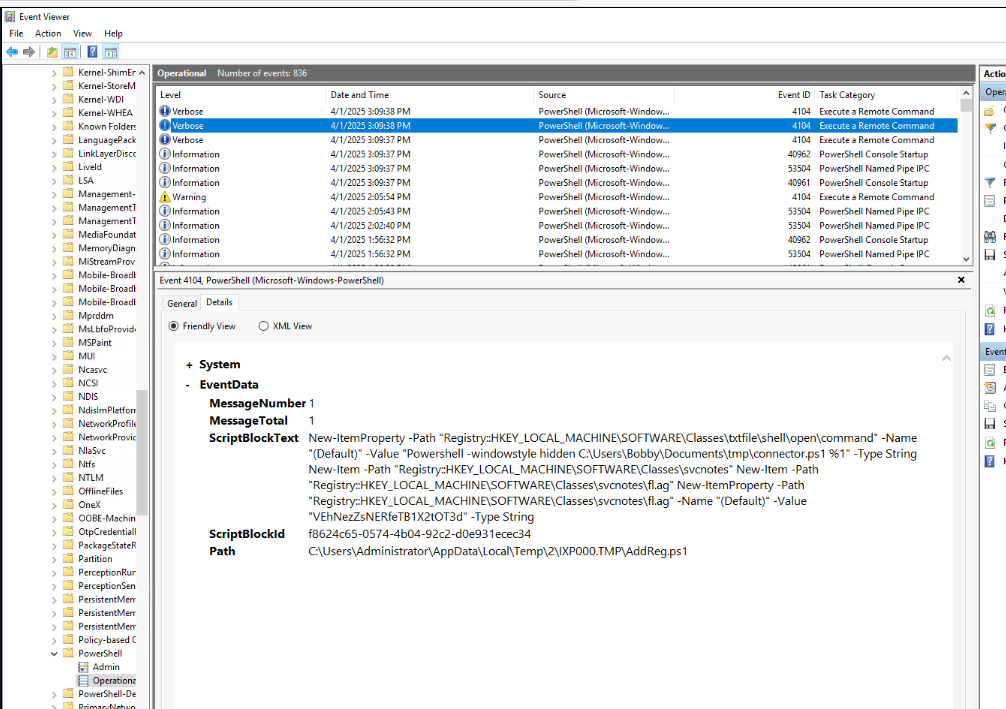Expand the System section
Screen dimensions: 1006x709
pos(188,365)
